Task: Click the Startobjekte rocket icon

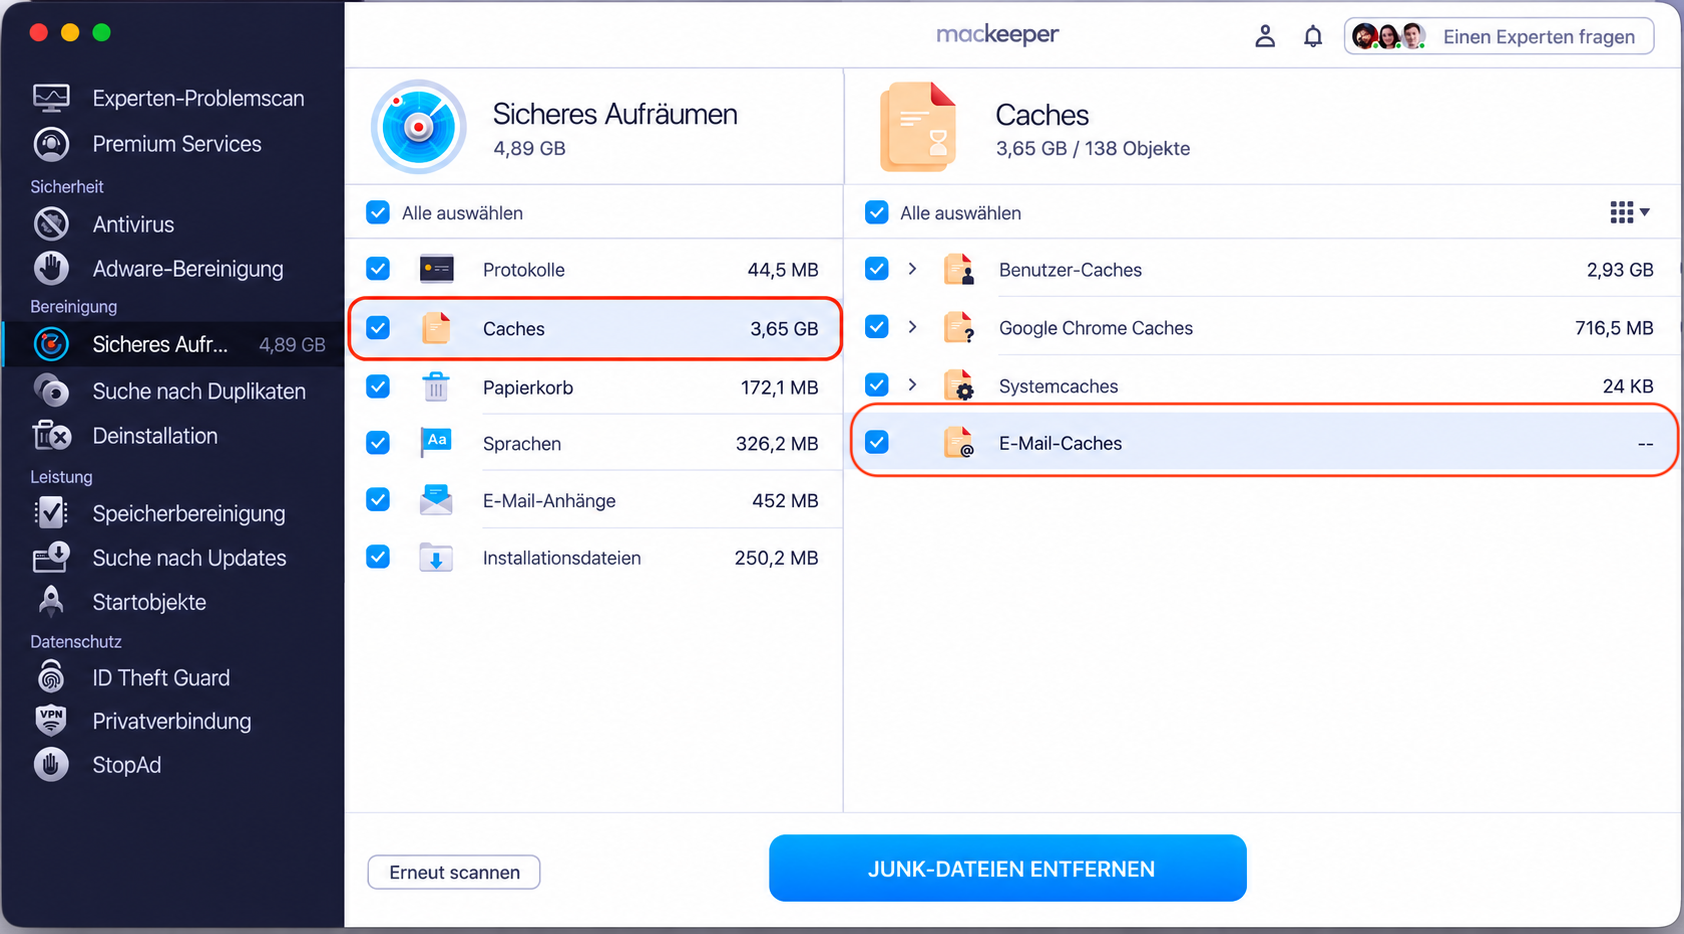Action: pyautogui.click(x=51, y=601)
